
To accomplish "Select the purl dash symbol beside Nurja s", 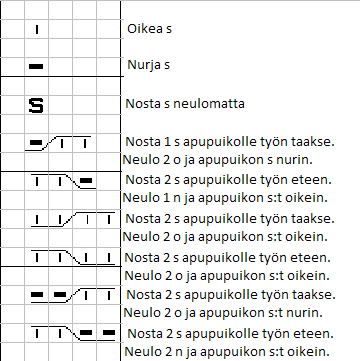I will 36,66.
